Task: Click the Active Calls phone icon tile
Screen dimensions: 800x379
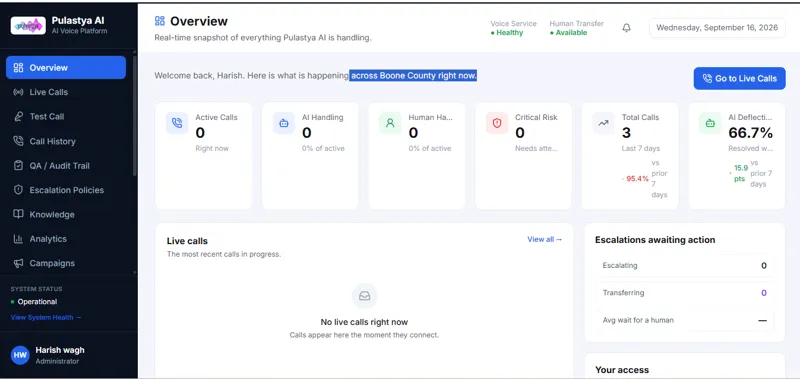Action: (x=177, y=123)
